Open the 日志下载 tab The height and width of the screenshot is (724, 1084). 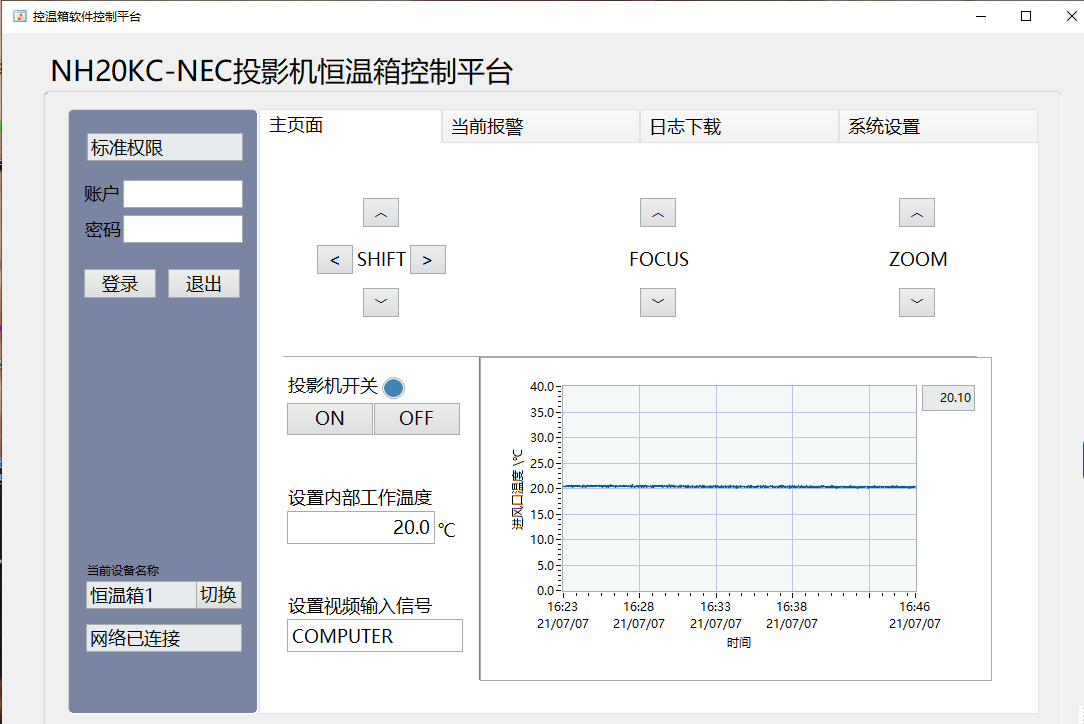click(x=739, y=127)
